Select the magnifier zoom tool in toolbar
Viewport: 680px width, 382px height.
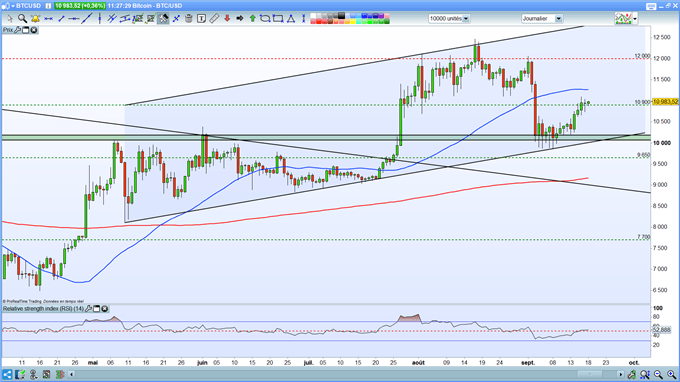tap(22, 19)
